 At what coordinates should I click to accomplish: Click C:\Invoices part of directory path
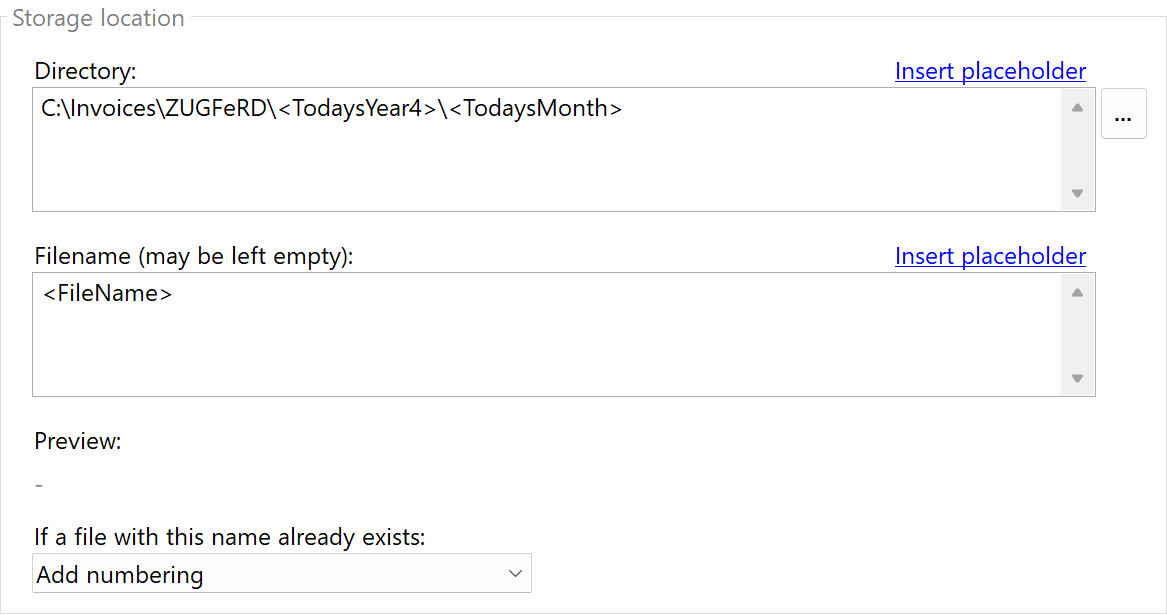pos(95,108)
